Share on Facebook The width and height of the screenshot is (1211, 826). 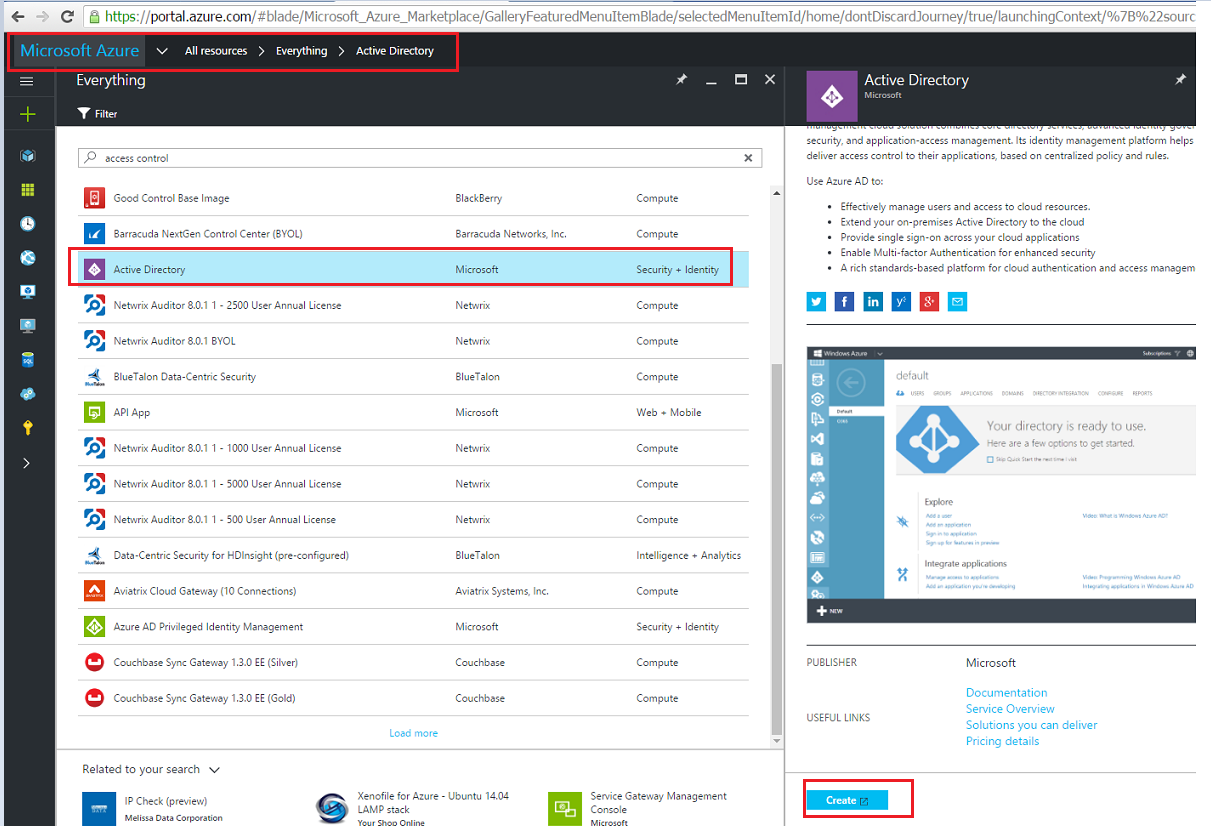pos(845,301)
